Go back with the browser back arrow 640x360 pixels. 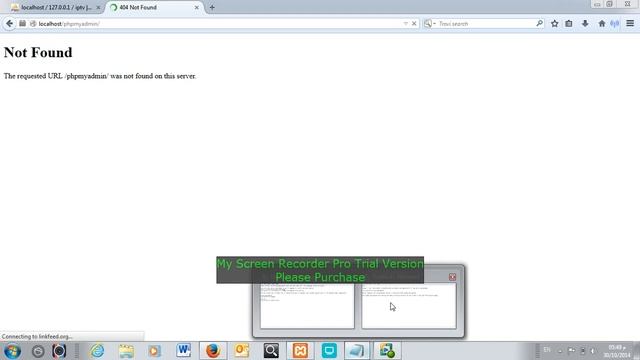(9, 24)
